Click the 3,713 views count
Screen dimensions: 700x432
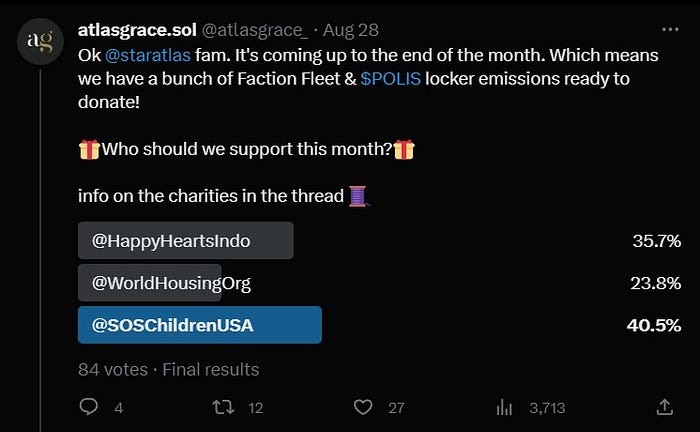pyautogui.click(x=547, y=407)
